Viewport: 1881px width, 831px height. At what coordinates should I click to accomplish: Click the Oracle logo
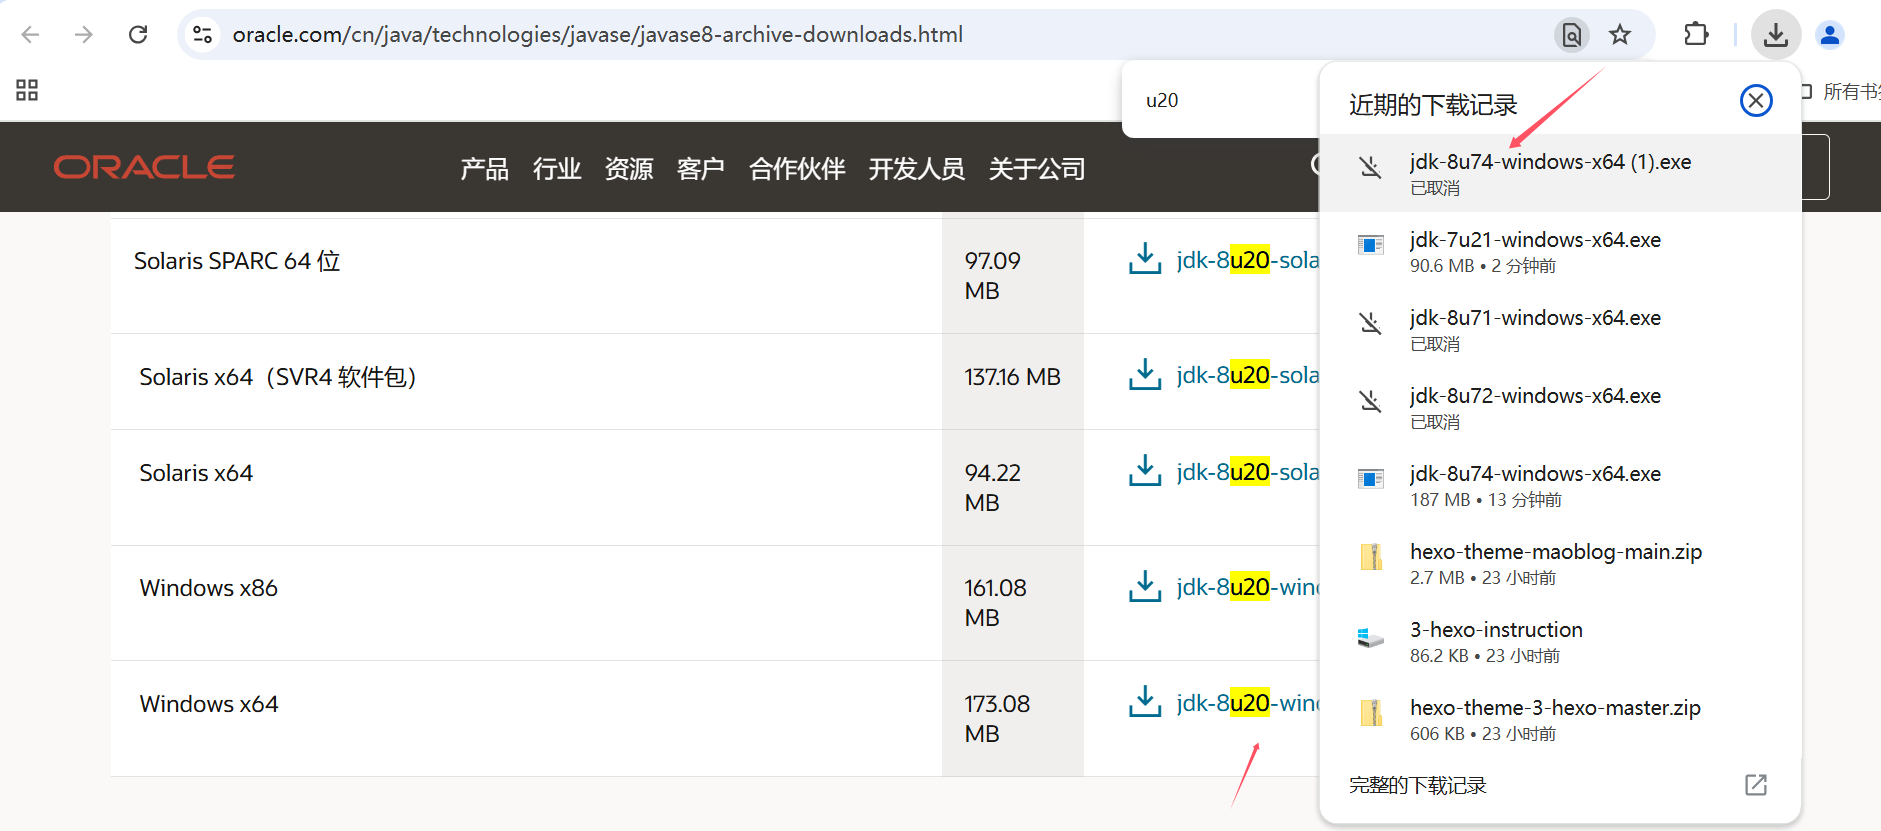(x=144, y=167)
